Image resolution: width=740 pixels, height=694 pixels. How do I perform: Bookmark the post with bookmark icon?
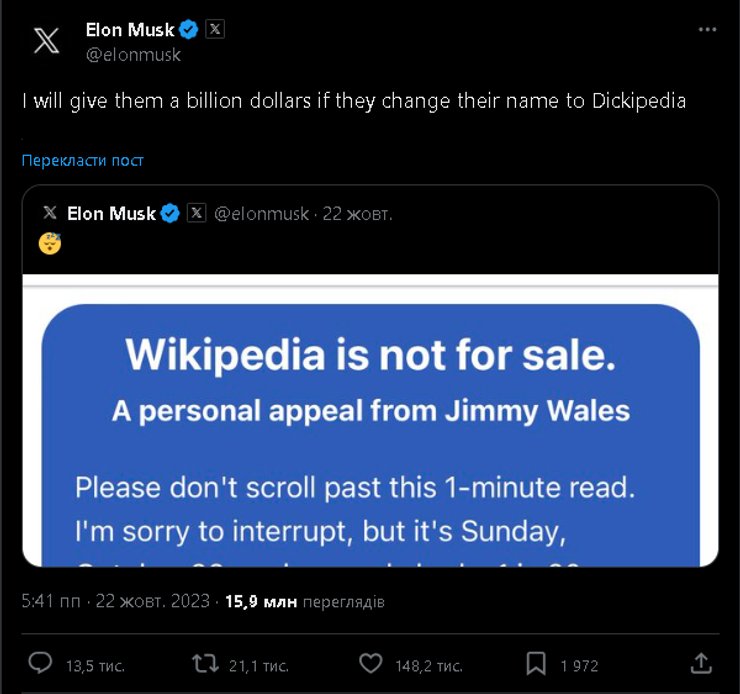pos(537,664)
